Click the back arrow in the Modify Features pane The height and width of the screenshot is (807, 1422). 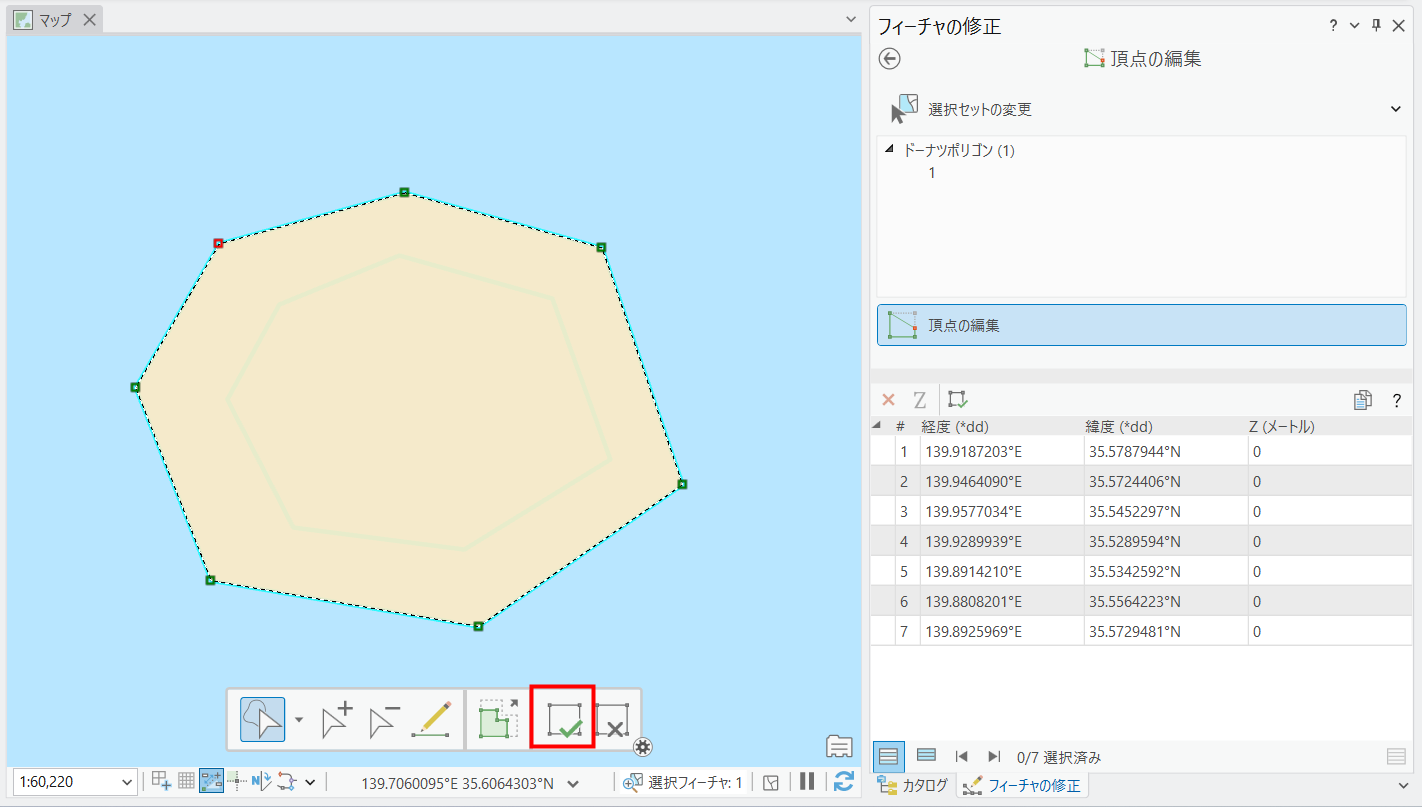pos(889,59)
